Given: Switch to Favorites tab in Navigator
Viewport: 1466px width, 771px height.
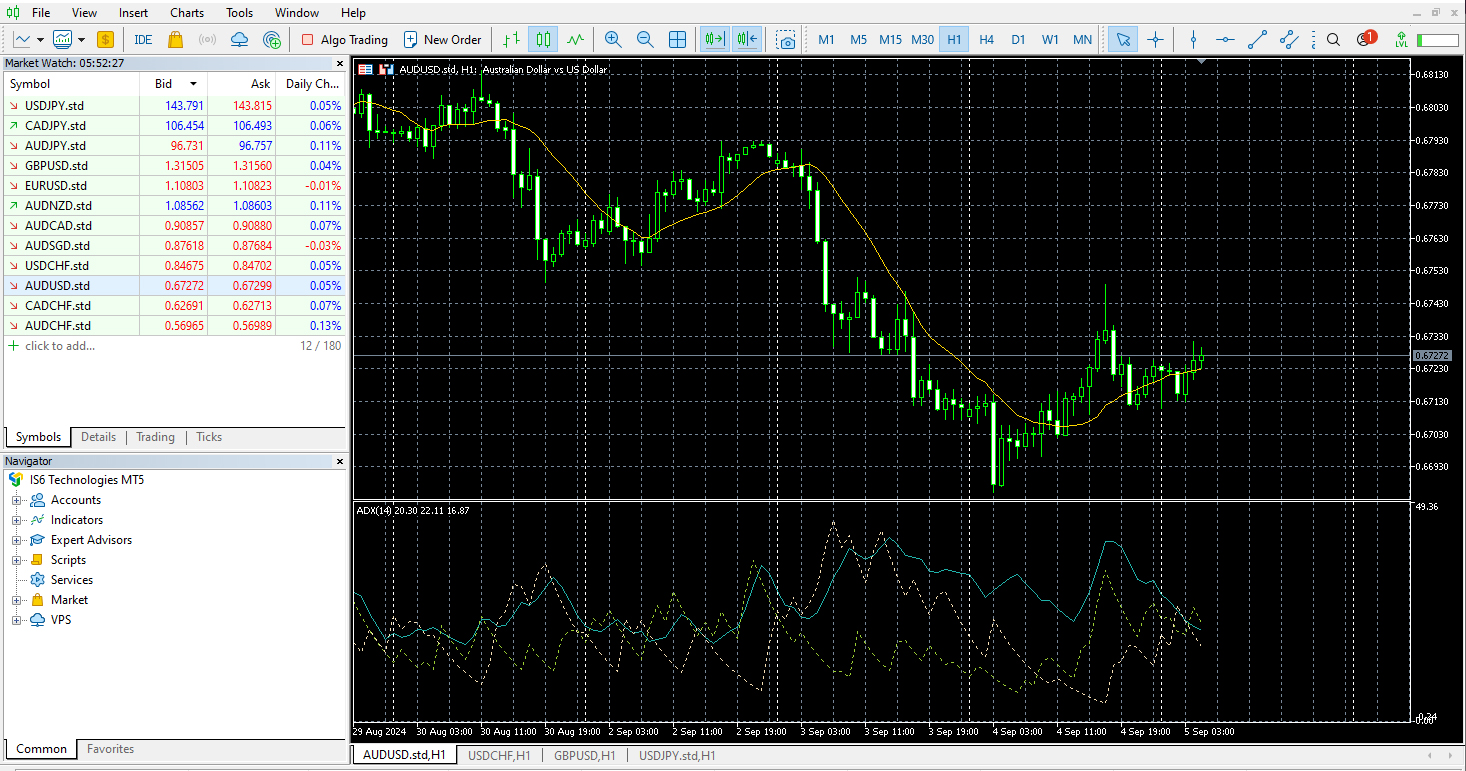Looking at the screenshot, I should pyautogui.click(x=110, y=749).
